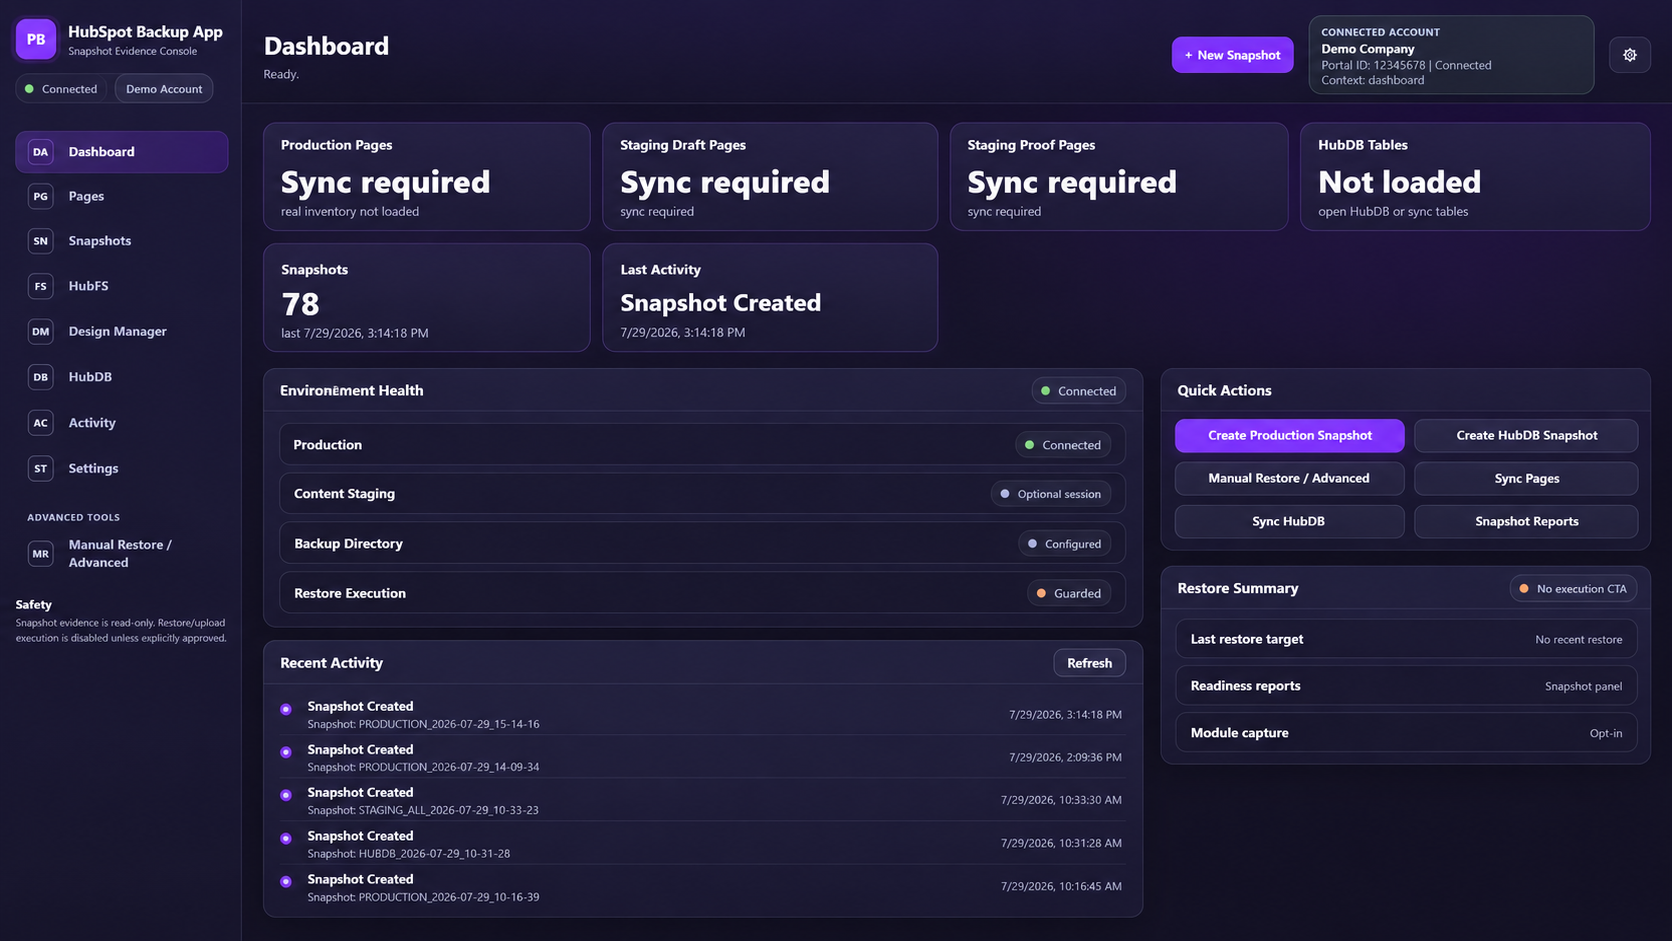This screenshot has width=1672, height=941.
Task: Open the Dashboard menu item
Action: click(122, 152)
